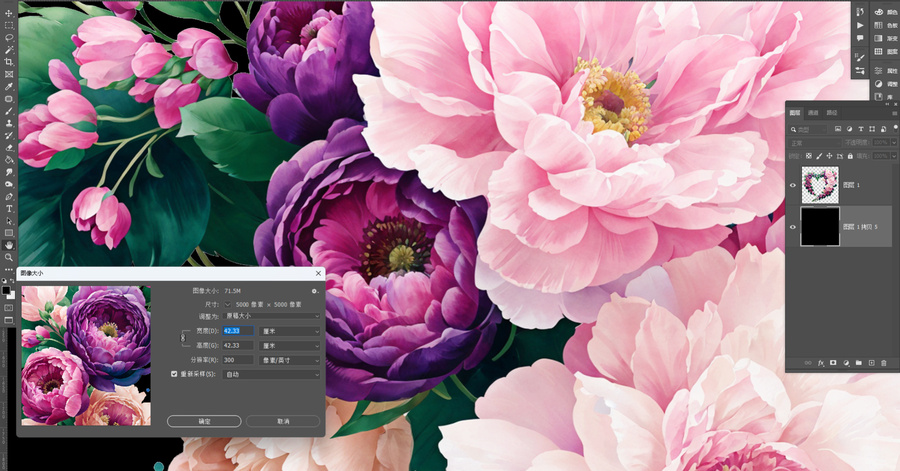Open the Brush Settings panel icon
900x471 pixels.
(860, 57)
